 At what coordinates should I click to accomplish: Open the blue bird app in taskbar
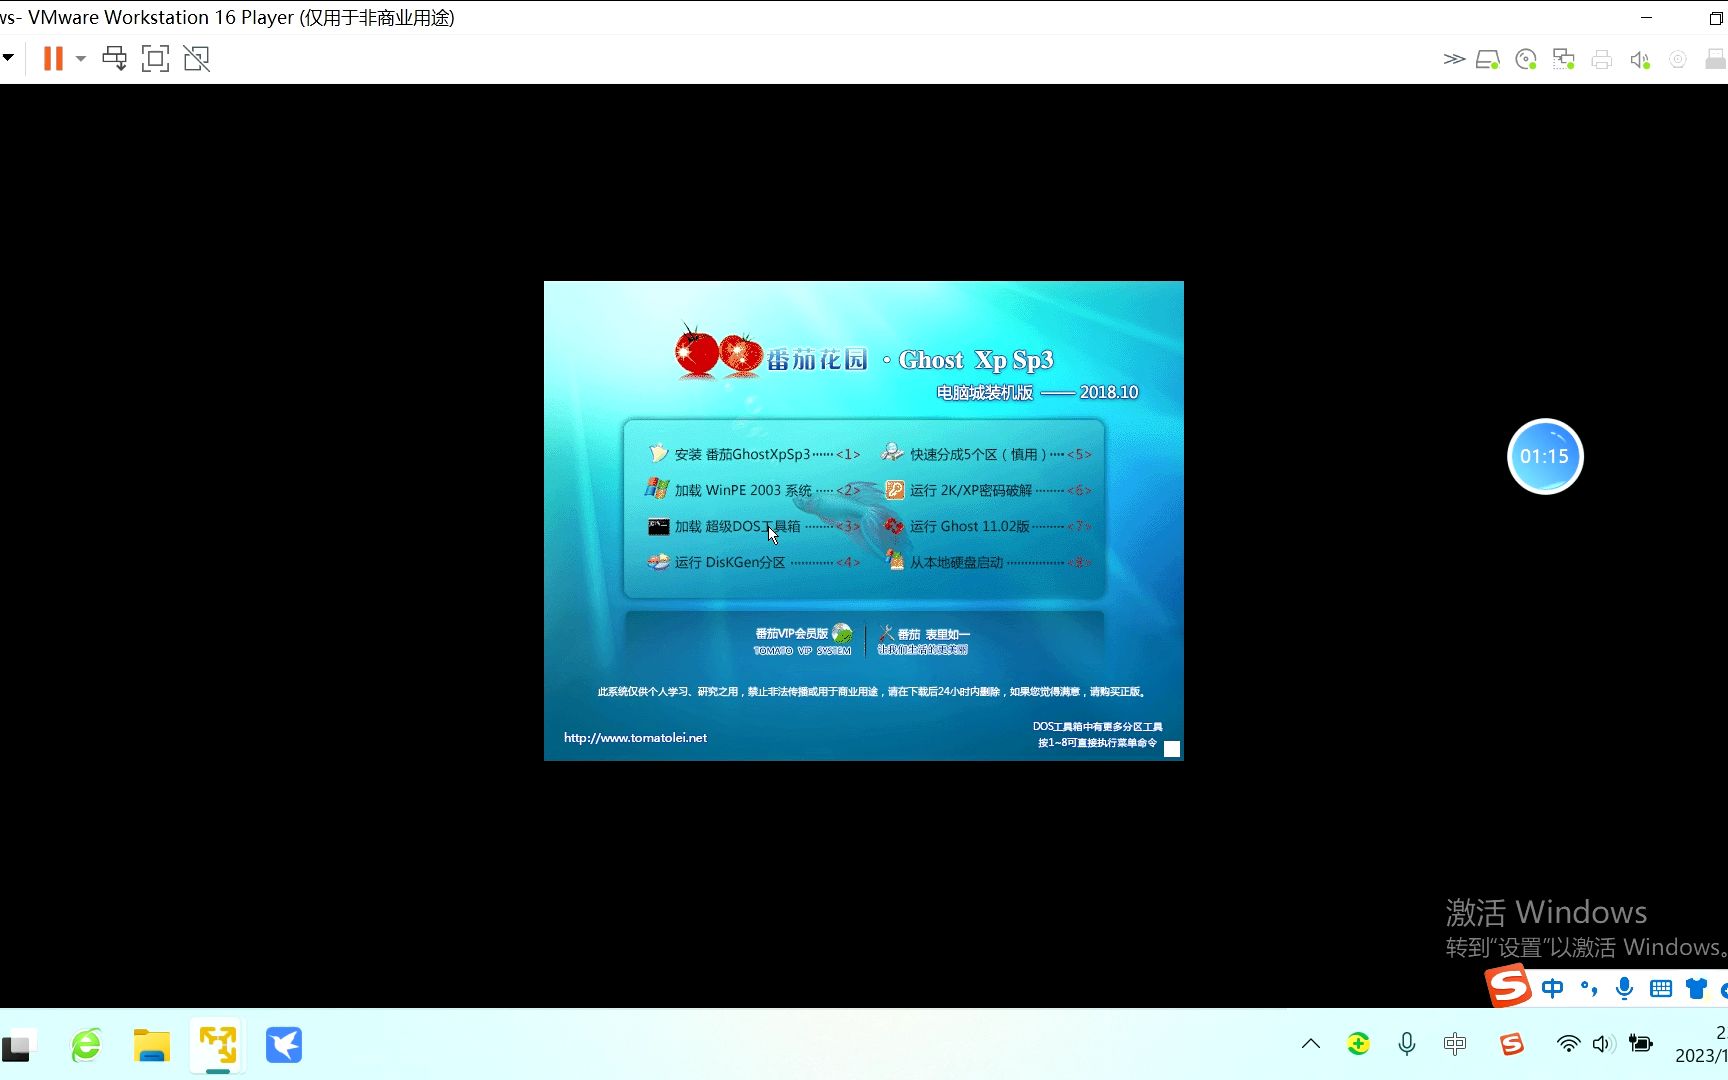point(284,1046)
